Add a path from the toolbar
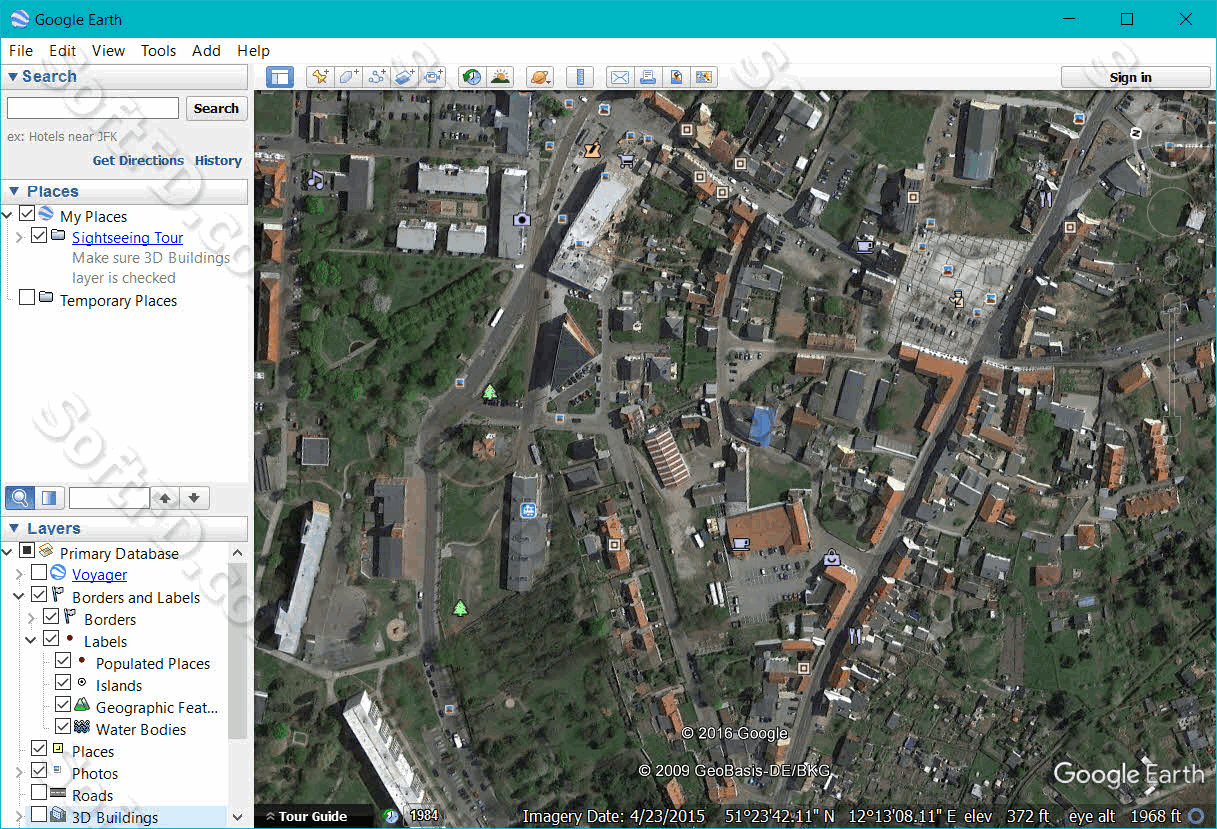The height and width of the screenshot is (829, 1217). [377, 77]
